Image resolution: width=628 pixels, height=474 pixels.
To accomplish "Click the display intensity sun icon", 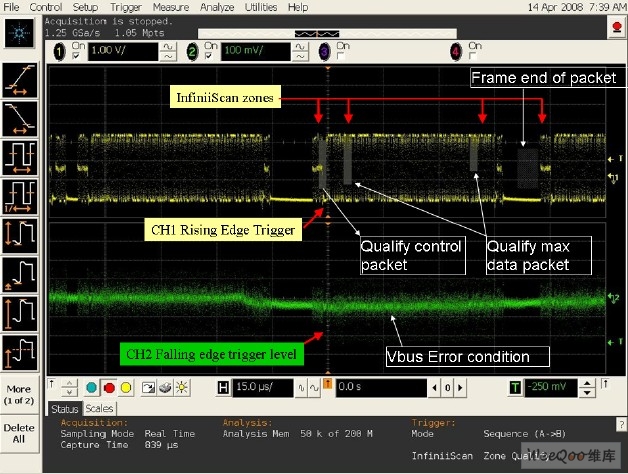I will [182, 388].
